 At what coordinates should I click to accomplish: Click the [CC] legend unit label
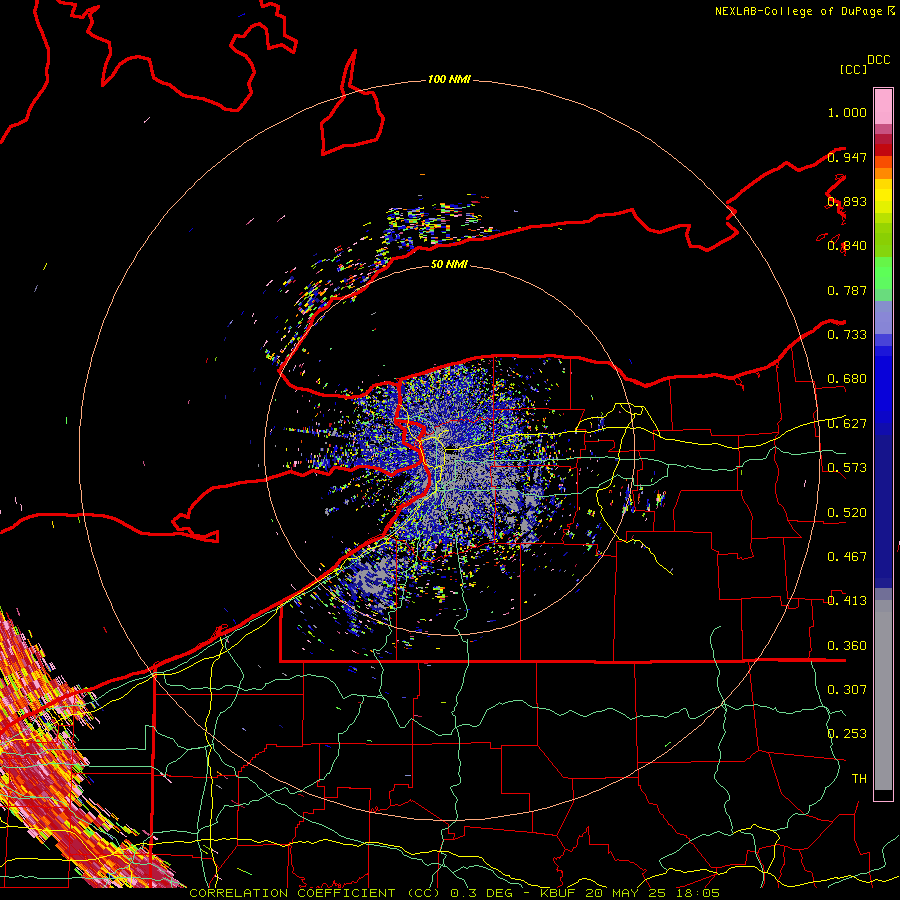(853, 69)
